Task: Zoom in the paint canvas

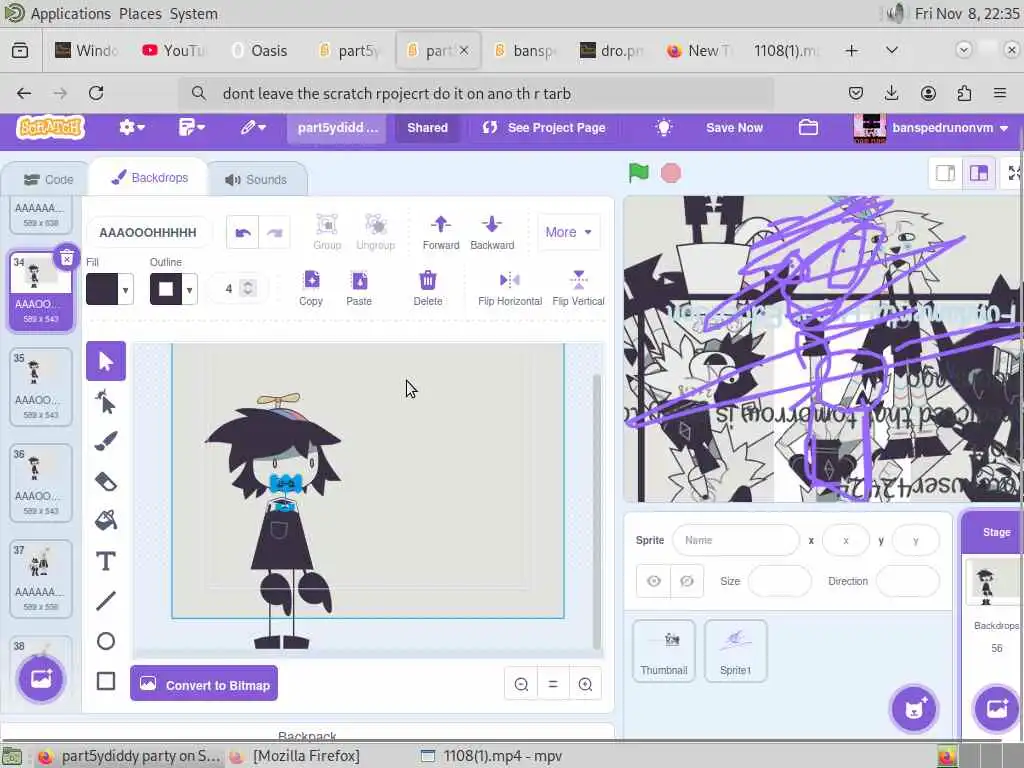Action: pos(585,684)
